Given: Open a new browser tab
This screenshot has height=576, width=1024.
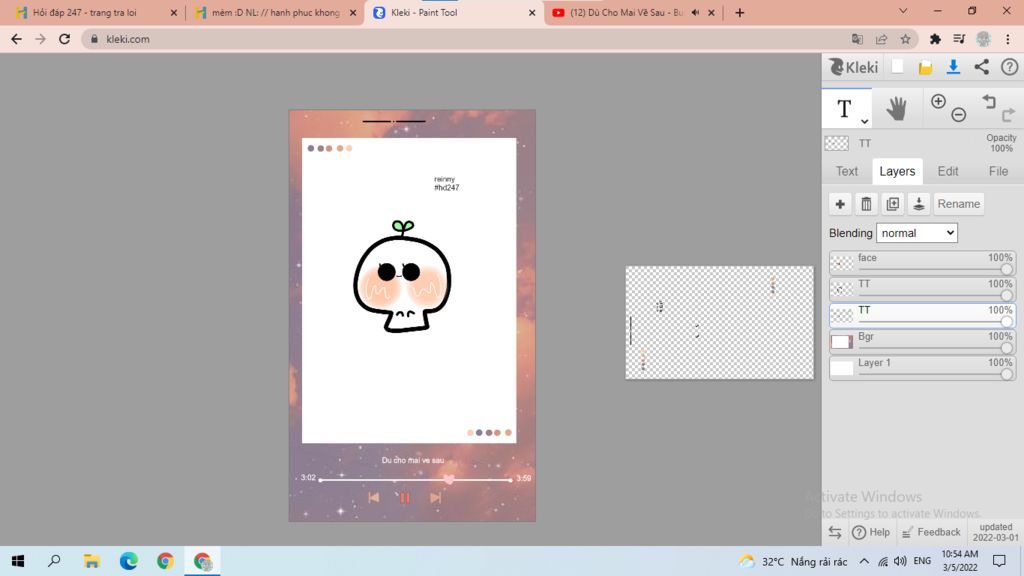Looking at the screenshot, I should click(x=739, y=12).
